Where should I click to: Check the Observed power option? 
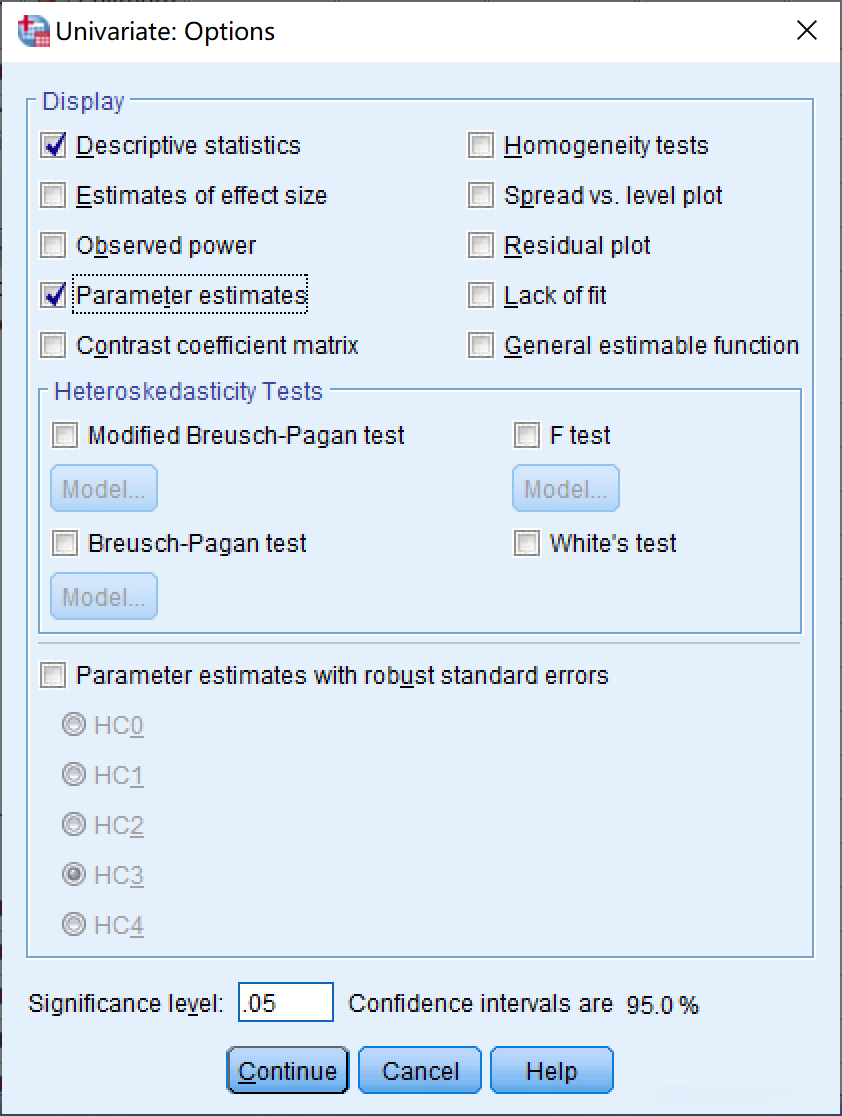point(53,246)
